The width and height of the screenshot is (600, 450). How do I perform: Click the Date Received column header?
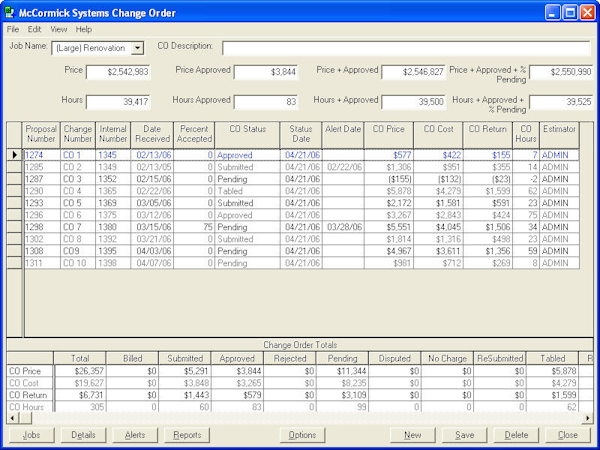(152, 134)
